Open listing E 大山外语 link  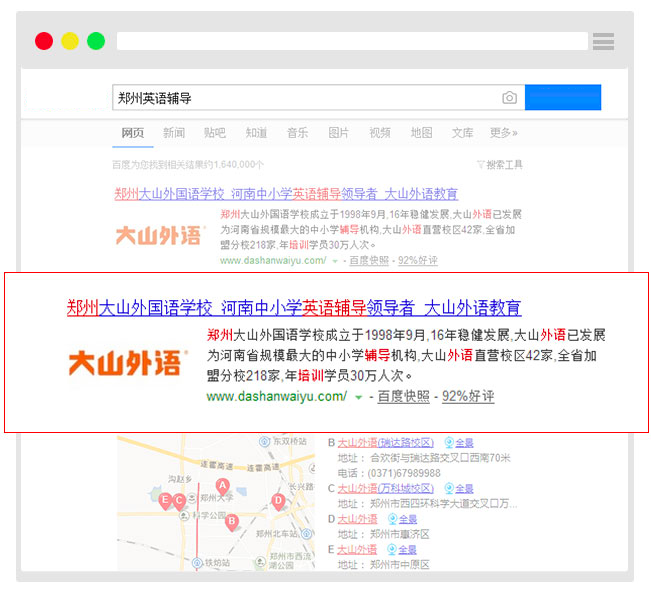[357, 550]
